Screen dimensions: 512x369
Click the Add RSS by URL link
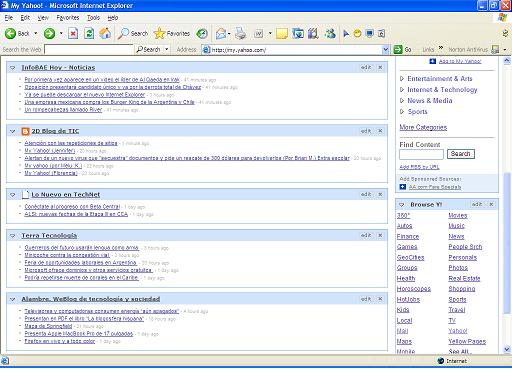click(x=419, y=167)
